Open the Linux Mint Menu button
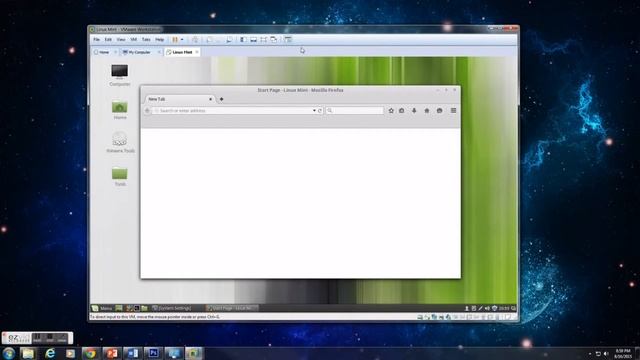 click(102, 308)
